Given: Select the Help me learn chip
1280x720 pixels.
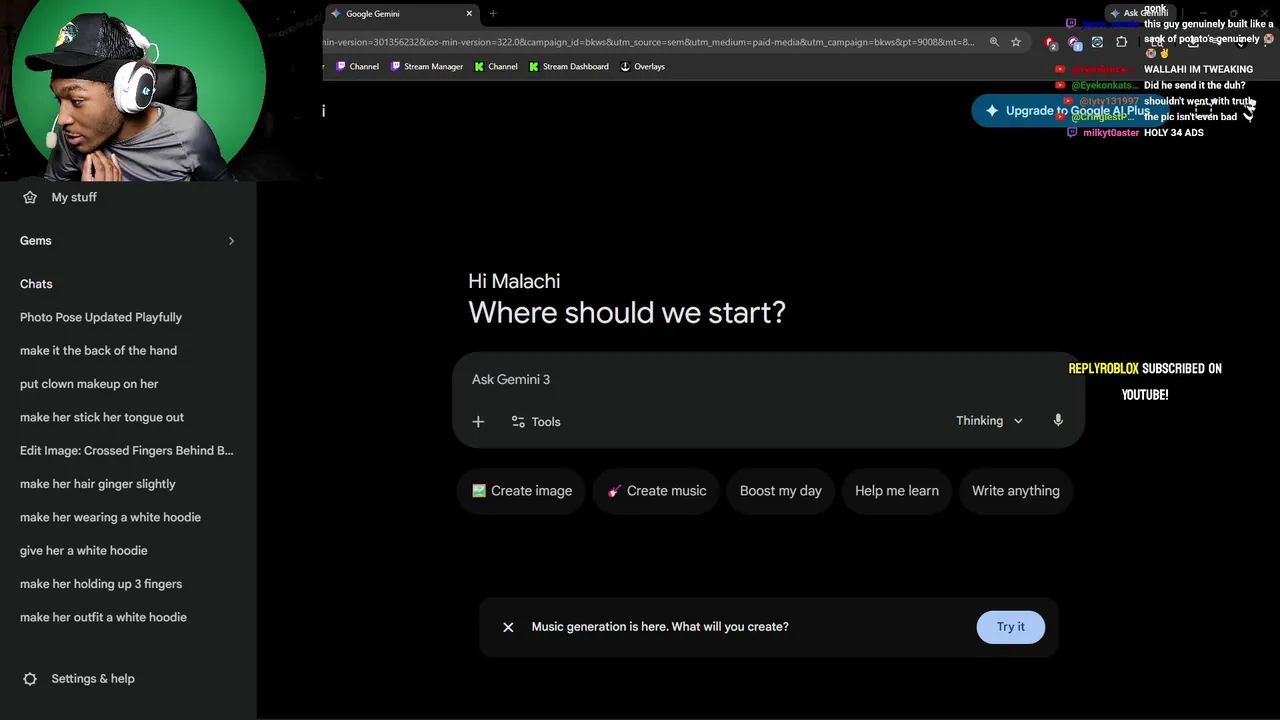Looking at the screenshot, I should pos(897,491).
